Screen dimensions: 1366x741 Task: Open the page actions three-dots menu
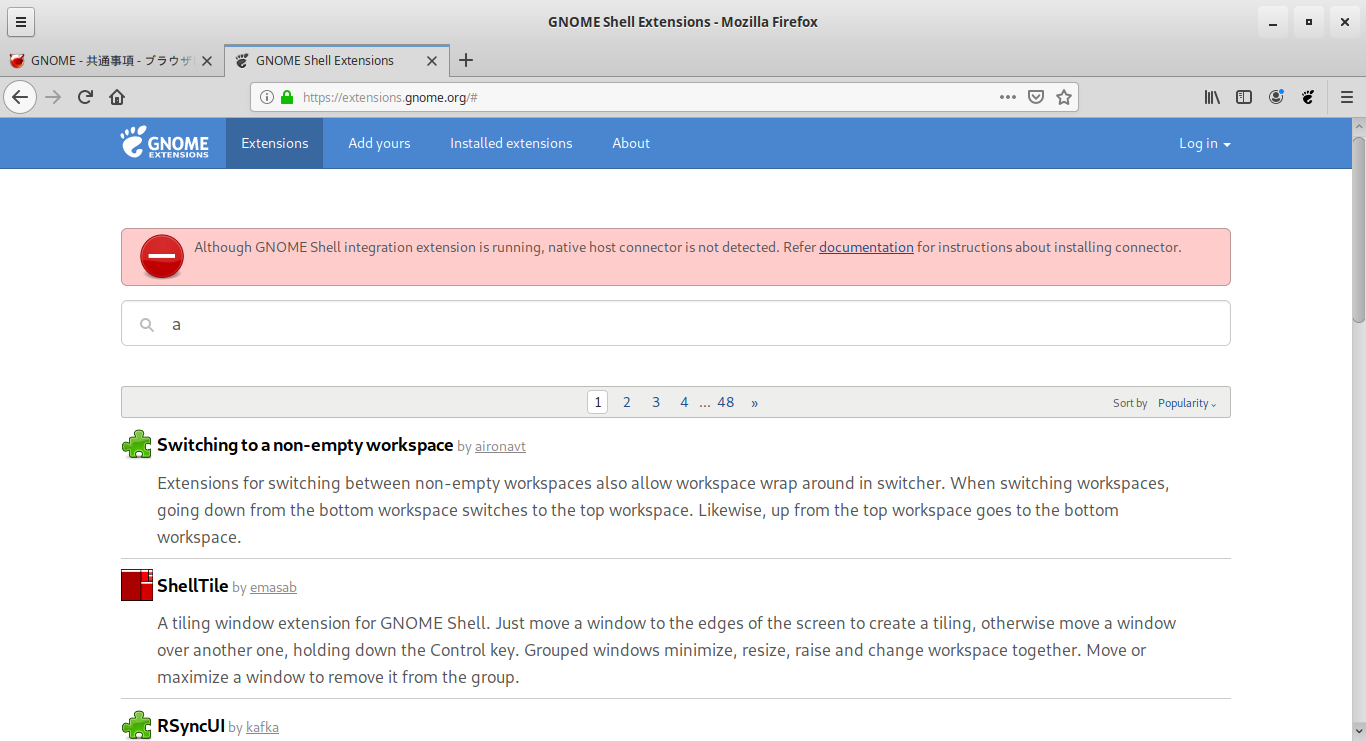pyautogui.click(x=1007, y=97)
